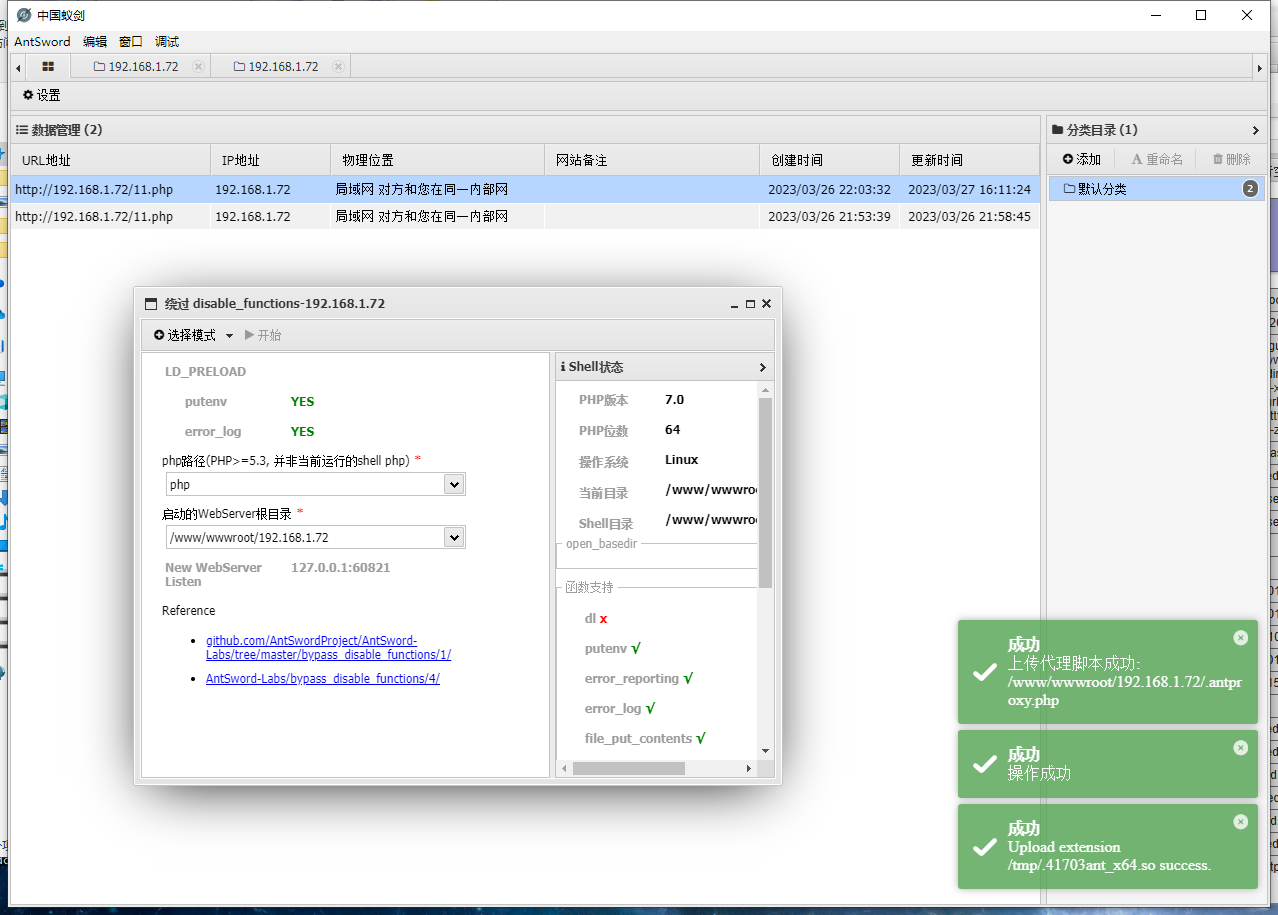
Task: Select the cell 2023/03/26 22:03:32
Action: coord(829,189)
